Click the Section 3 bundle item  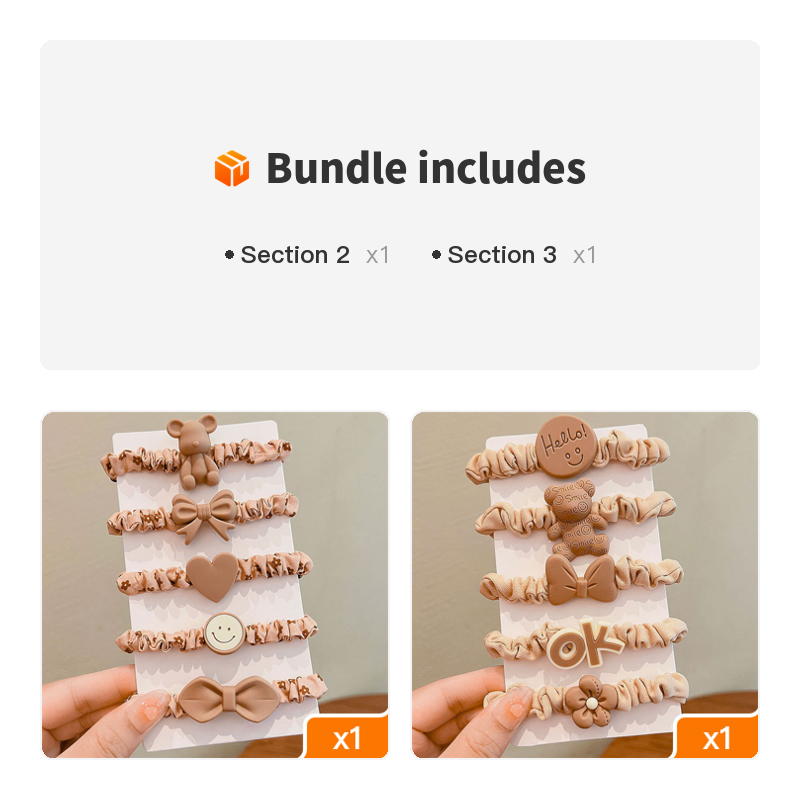pos(502,255)
